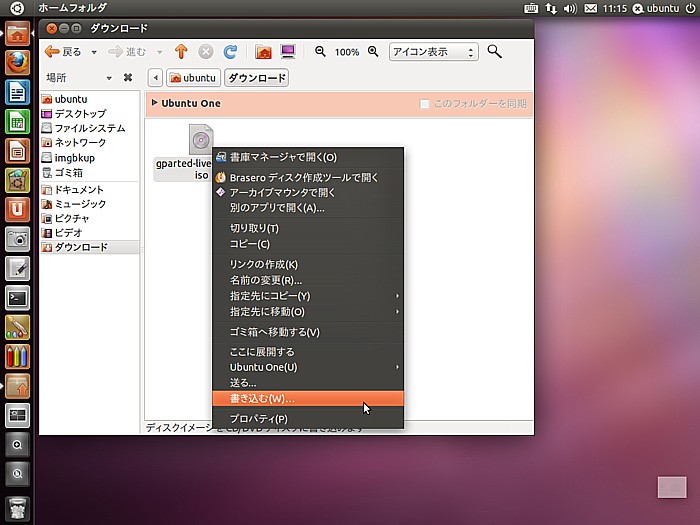
Task: Select ubuntu in places sidebar
Action: pos(90,99)
